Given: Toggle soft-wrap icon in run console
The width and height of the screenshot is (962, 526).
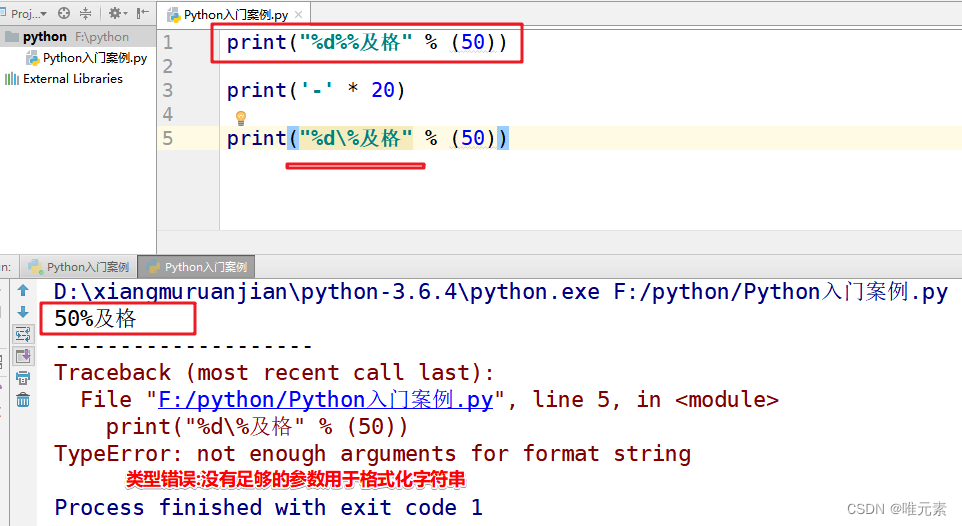Looking at the screenshot, I should [x=23, y=334].
